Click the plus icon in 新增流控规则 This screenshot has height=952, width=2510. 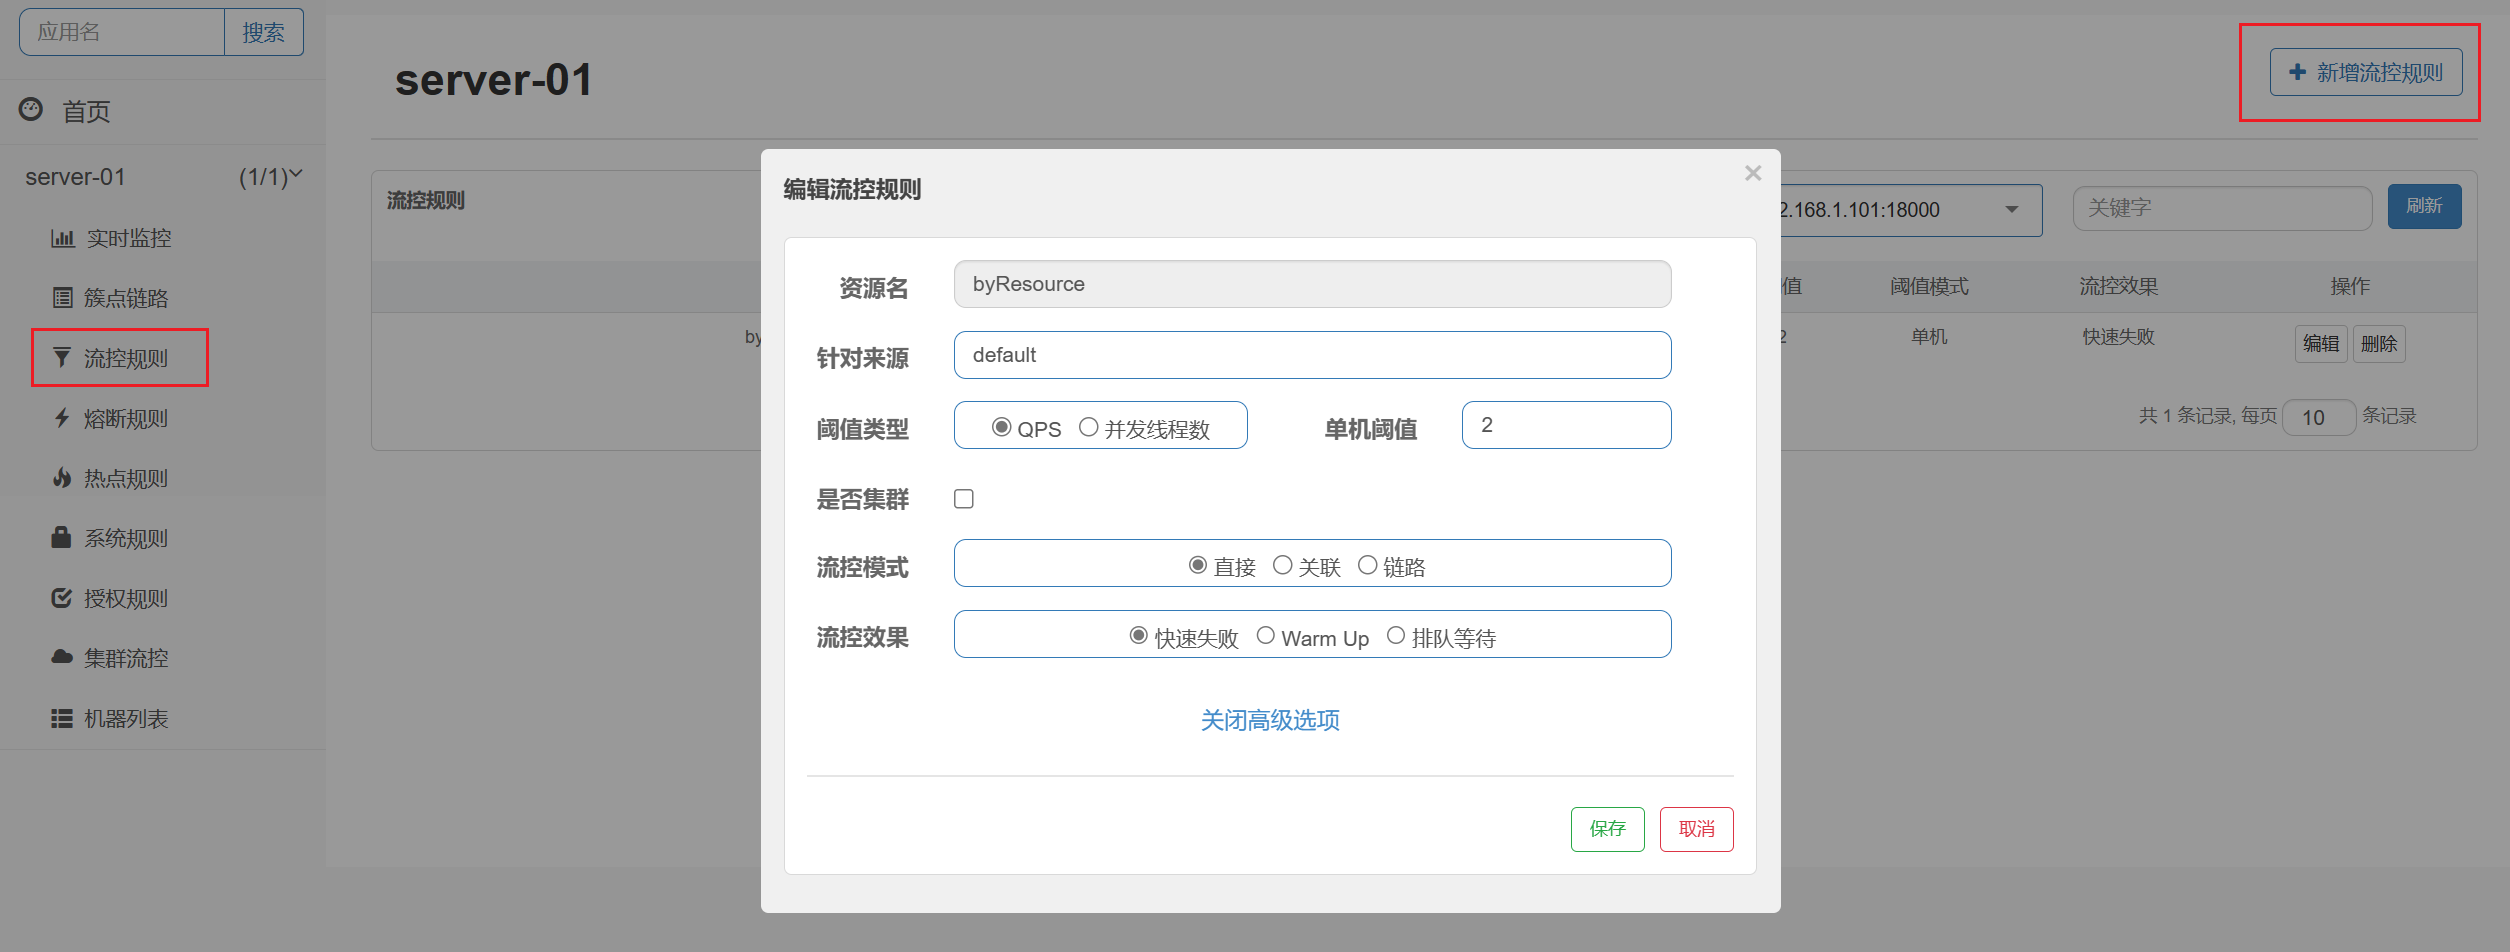pos(2297,72)
